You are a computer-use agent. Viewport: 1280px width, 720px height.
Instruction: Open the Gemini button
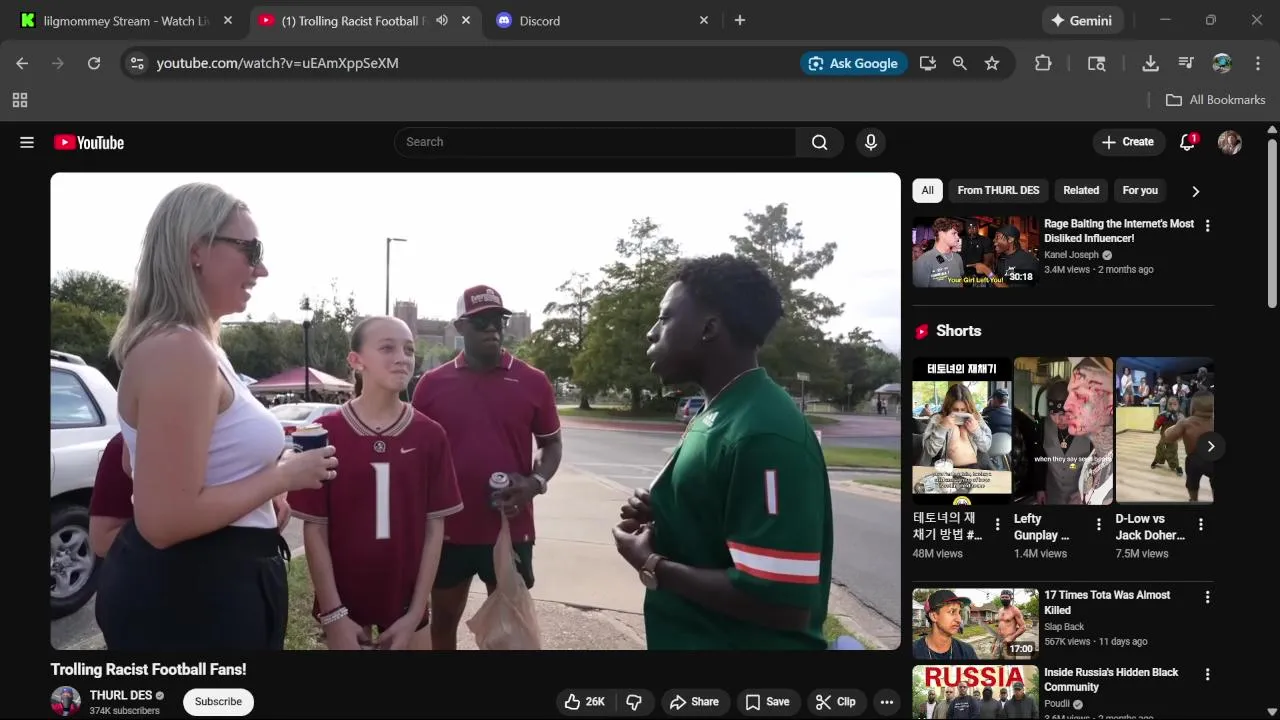click(x=1082, y=20)
